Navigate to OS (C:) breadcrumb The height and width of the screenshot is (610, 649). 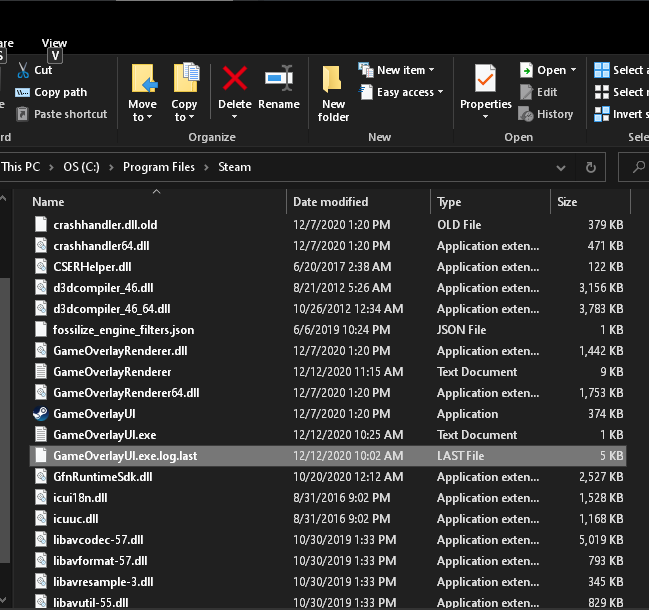(82, 167)
